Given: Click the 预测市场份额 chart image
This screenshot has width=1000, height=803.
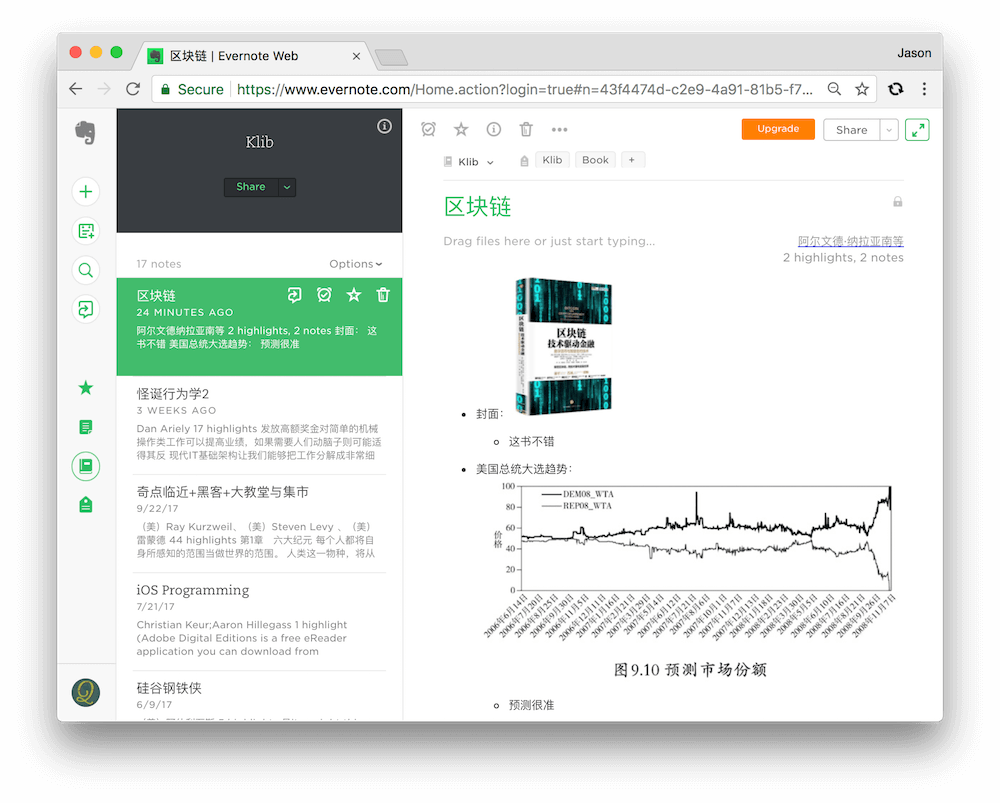Looking at the screenshot, I should (691, 580).
